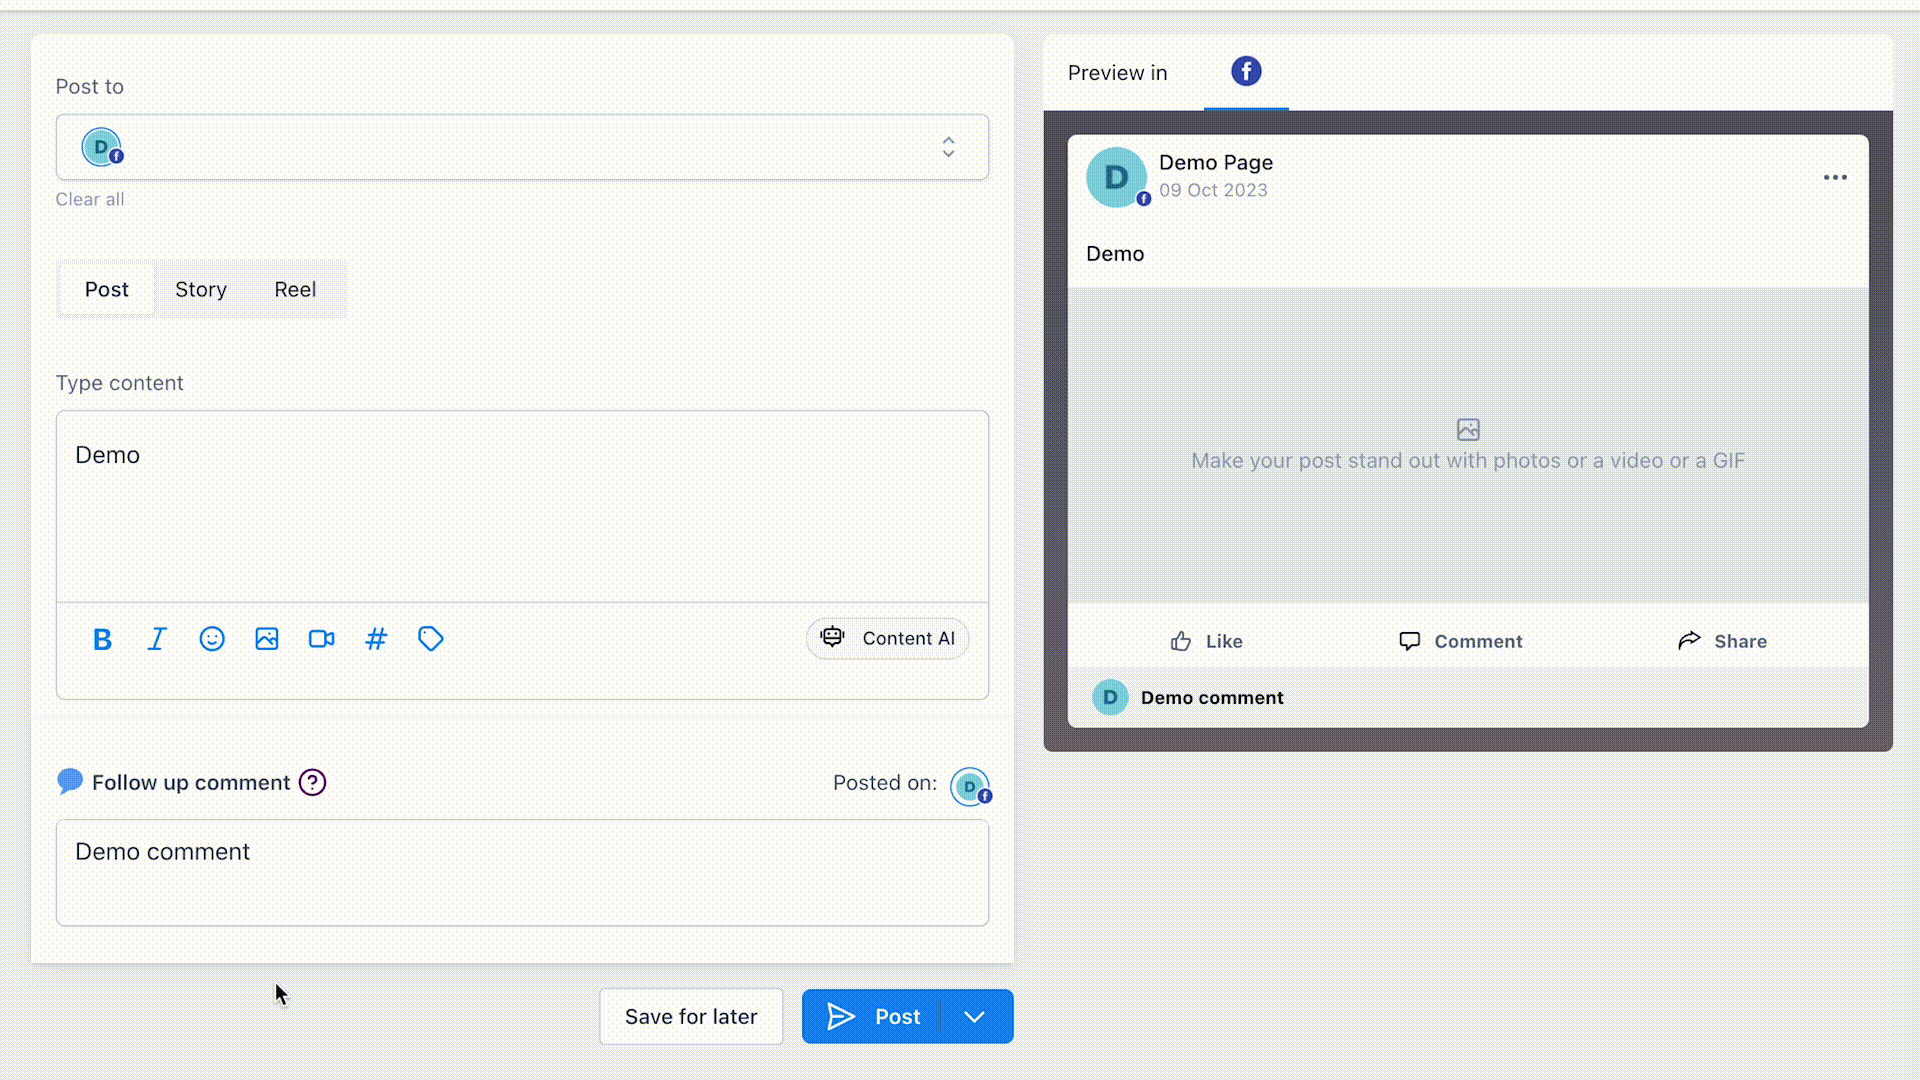Click the Follow up comment help icon
Screen dimensions: 1920x1080
(313, 782)
